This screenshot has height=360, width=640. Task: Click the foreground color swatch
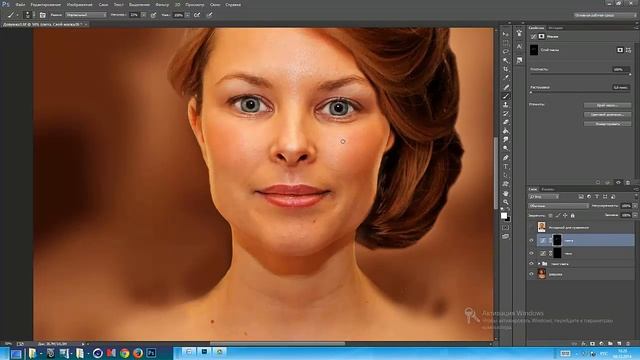(x=504, y=216)
